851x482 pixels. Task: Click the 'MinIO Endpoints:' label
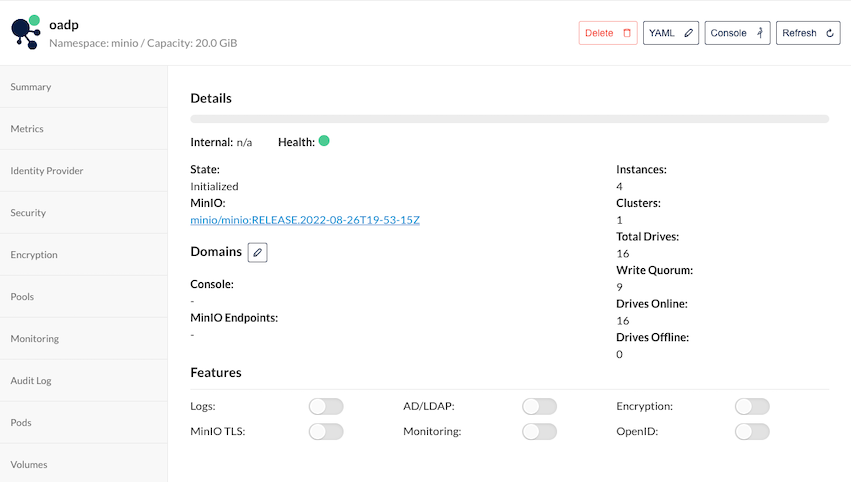coord(234,318)
